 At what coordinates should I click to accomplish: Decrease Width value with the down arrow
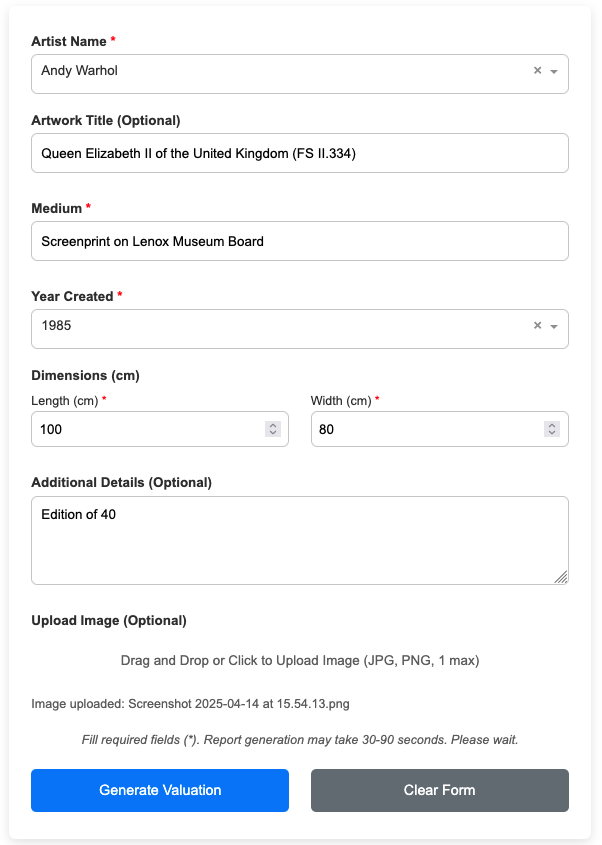coord(552,433)
